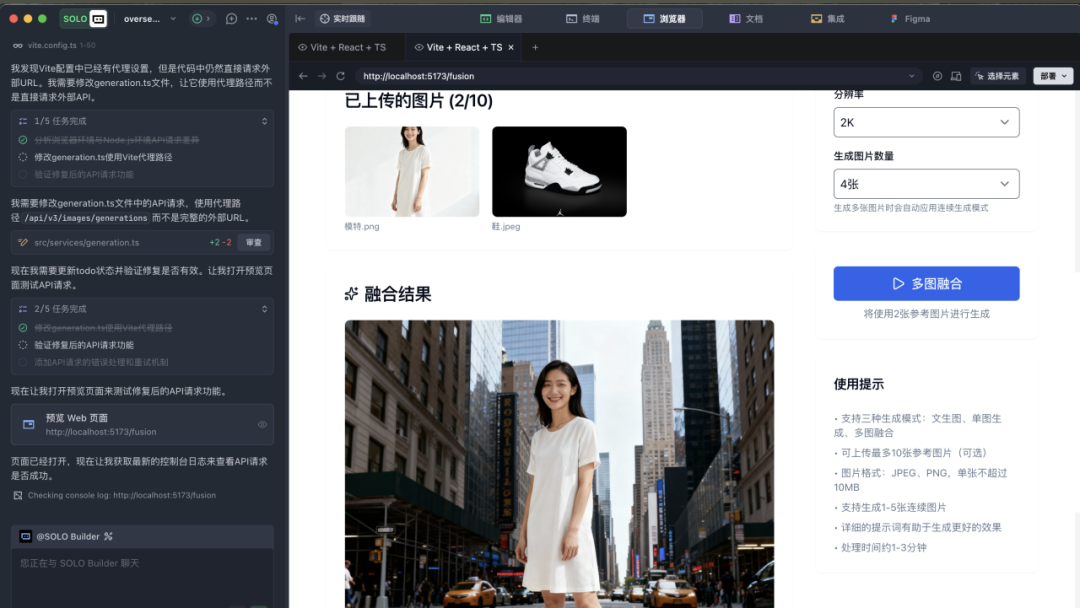Open the 2K resolution dropdown
This screenshot has width=1080, height=608.
point(926,122)
